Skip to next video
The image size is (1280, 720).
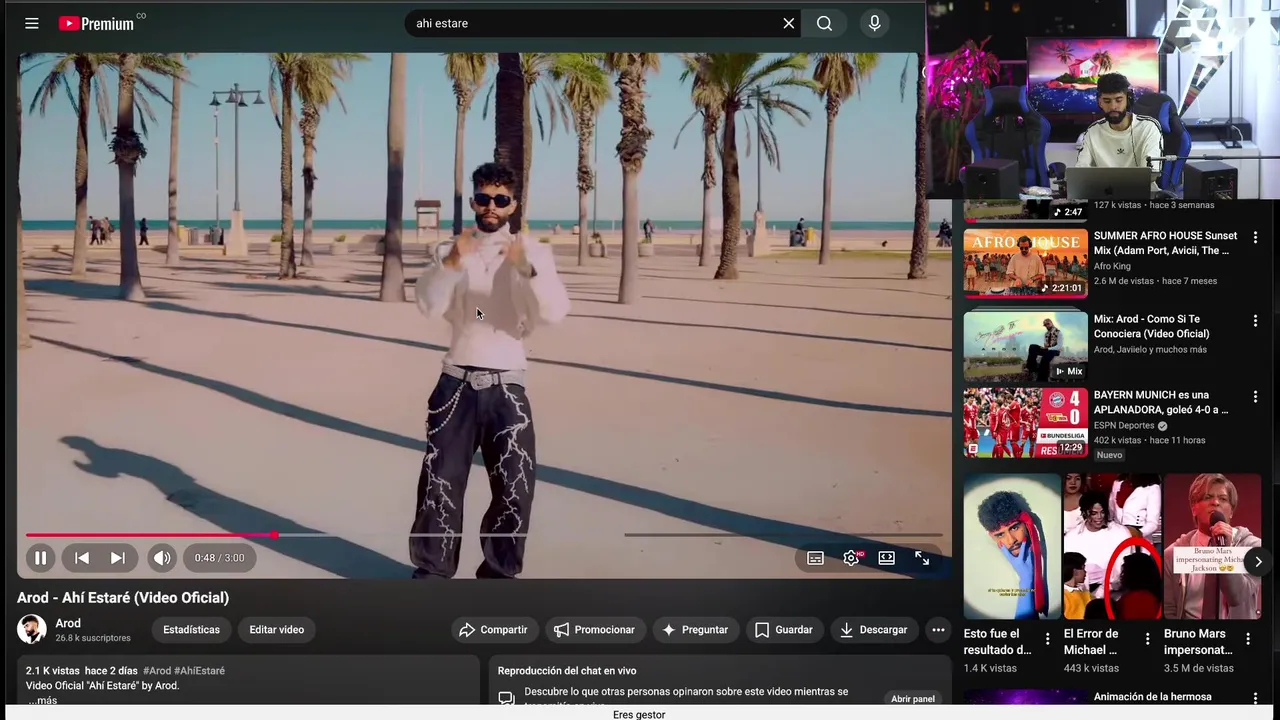[118, 558]
